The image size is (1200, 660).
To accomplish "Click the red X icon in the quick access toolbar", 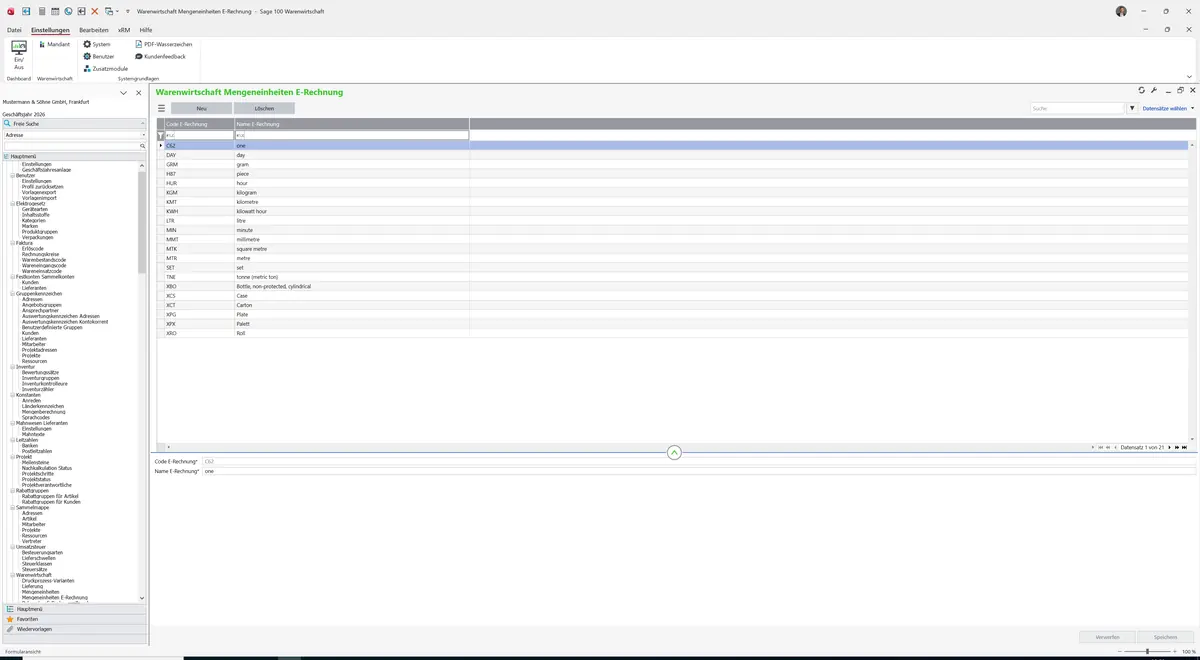I will coord(95,11).
